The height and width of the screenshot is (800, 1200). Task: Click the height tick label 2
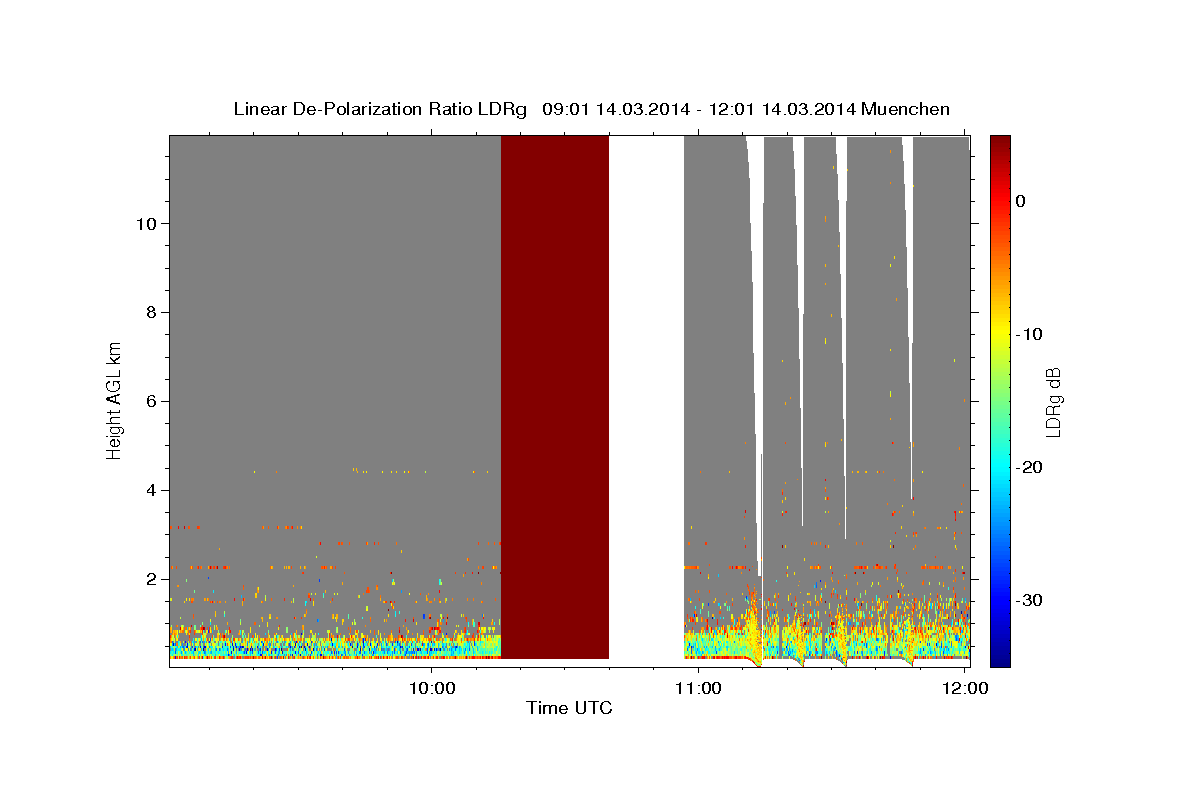[149, 579]
